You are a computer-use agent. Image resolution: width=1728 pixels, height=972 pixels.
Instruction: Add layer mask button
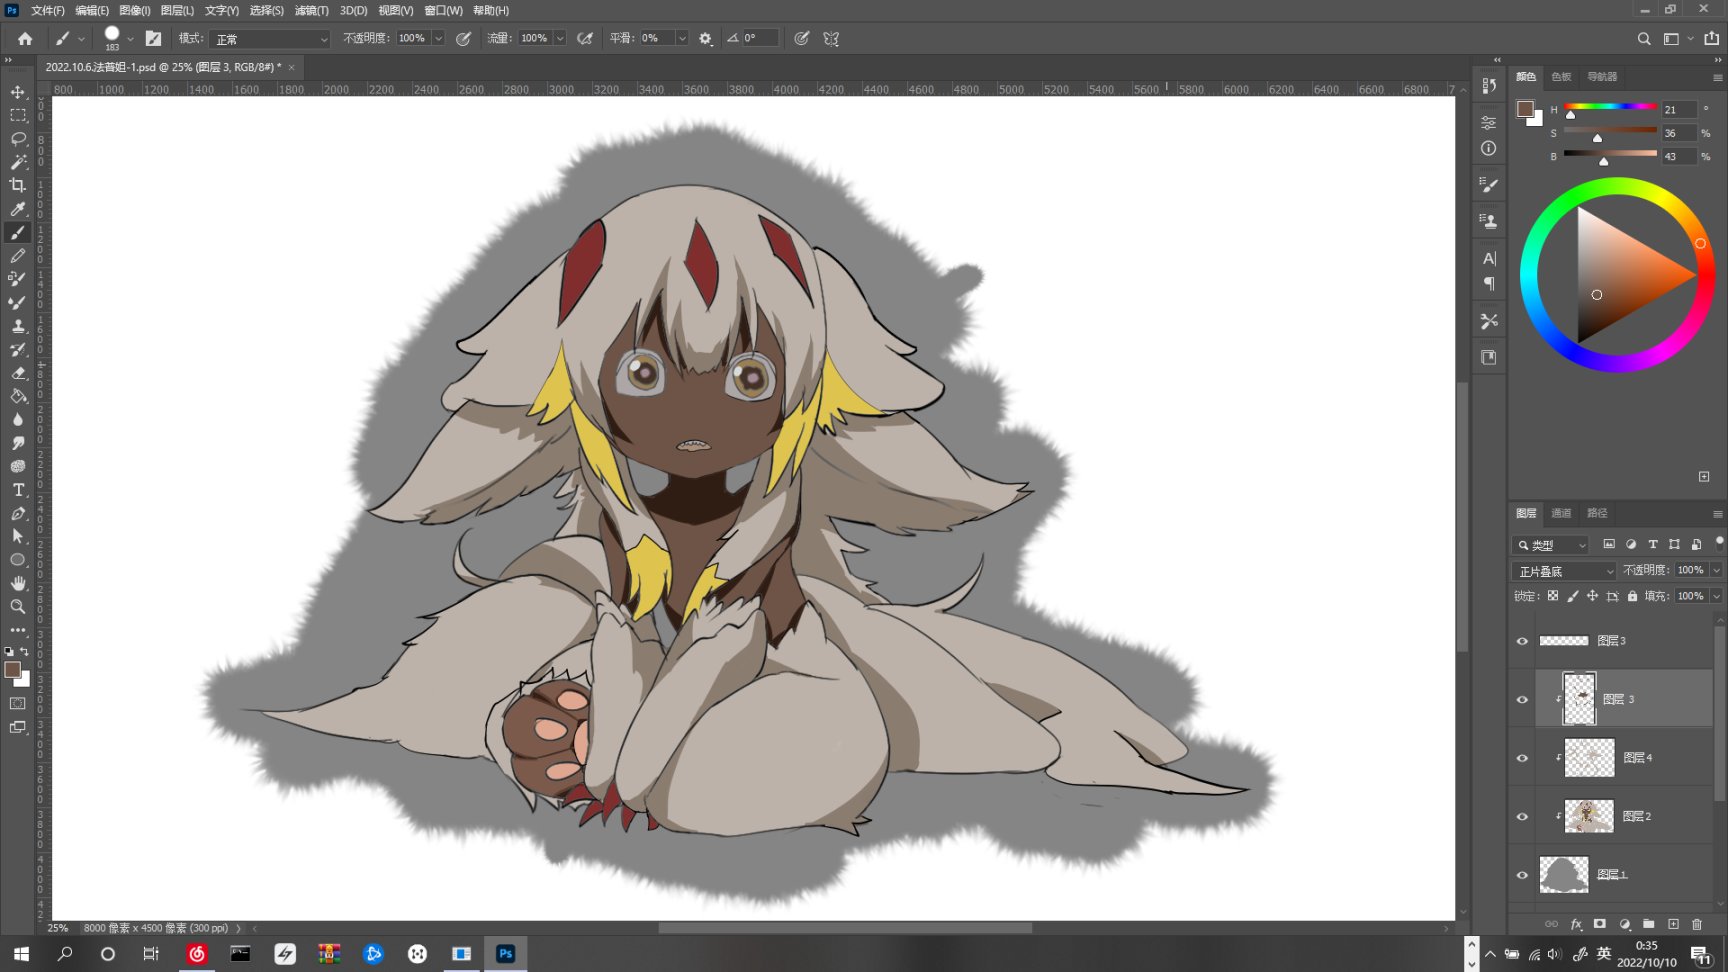tap(1600, 924)
